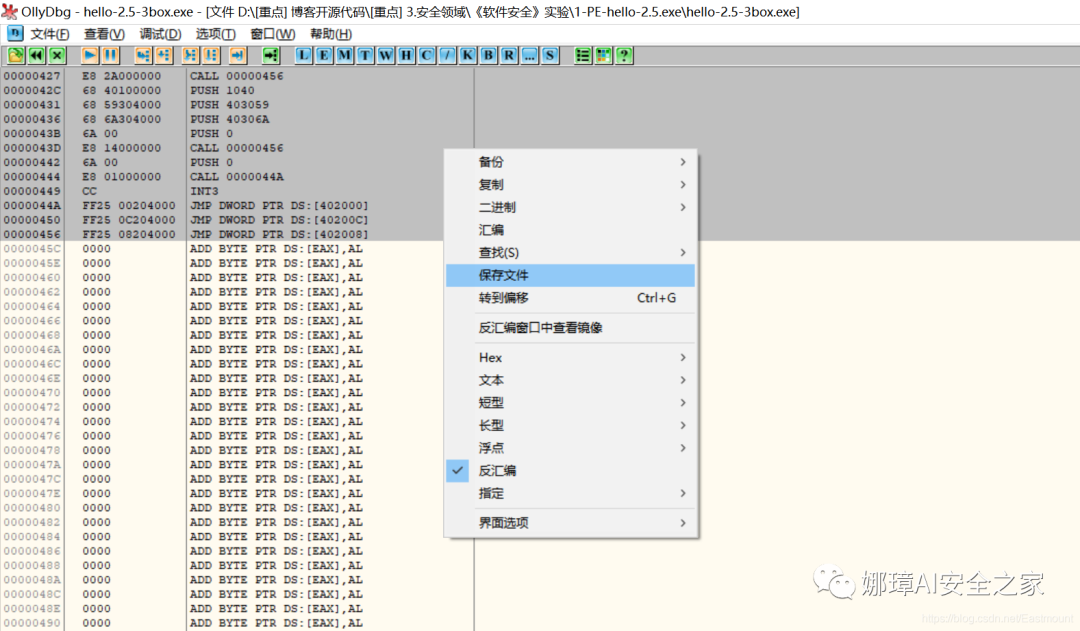Click the MDI window icon left of 文件 menu
Viewport: 1080px width, 631px height.
click(x=15, y=33)
